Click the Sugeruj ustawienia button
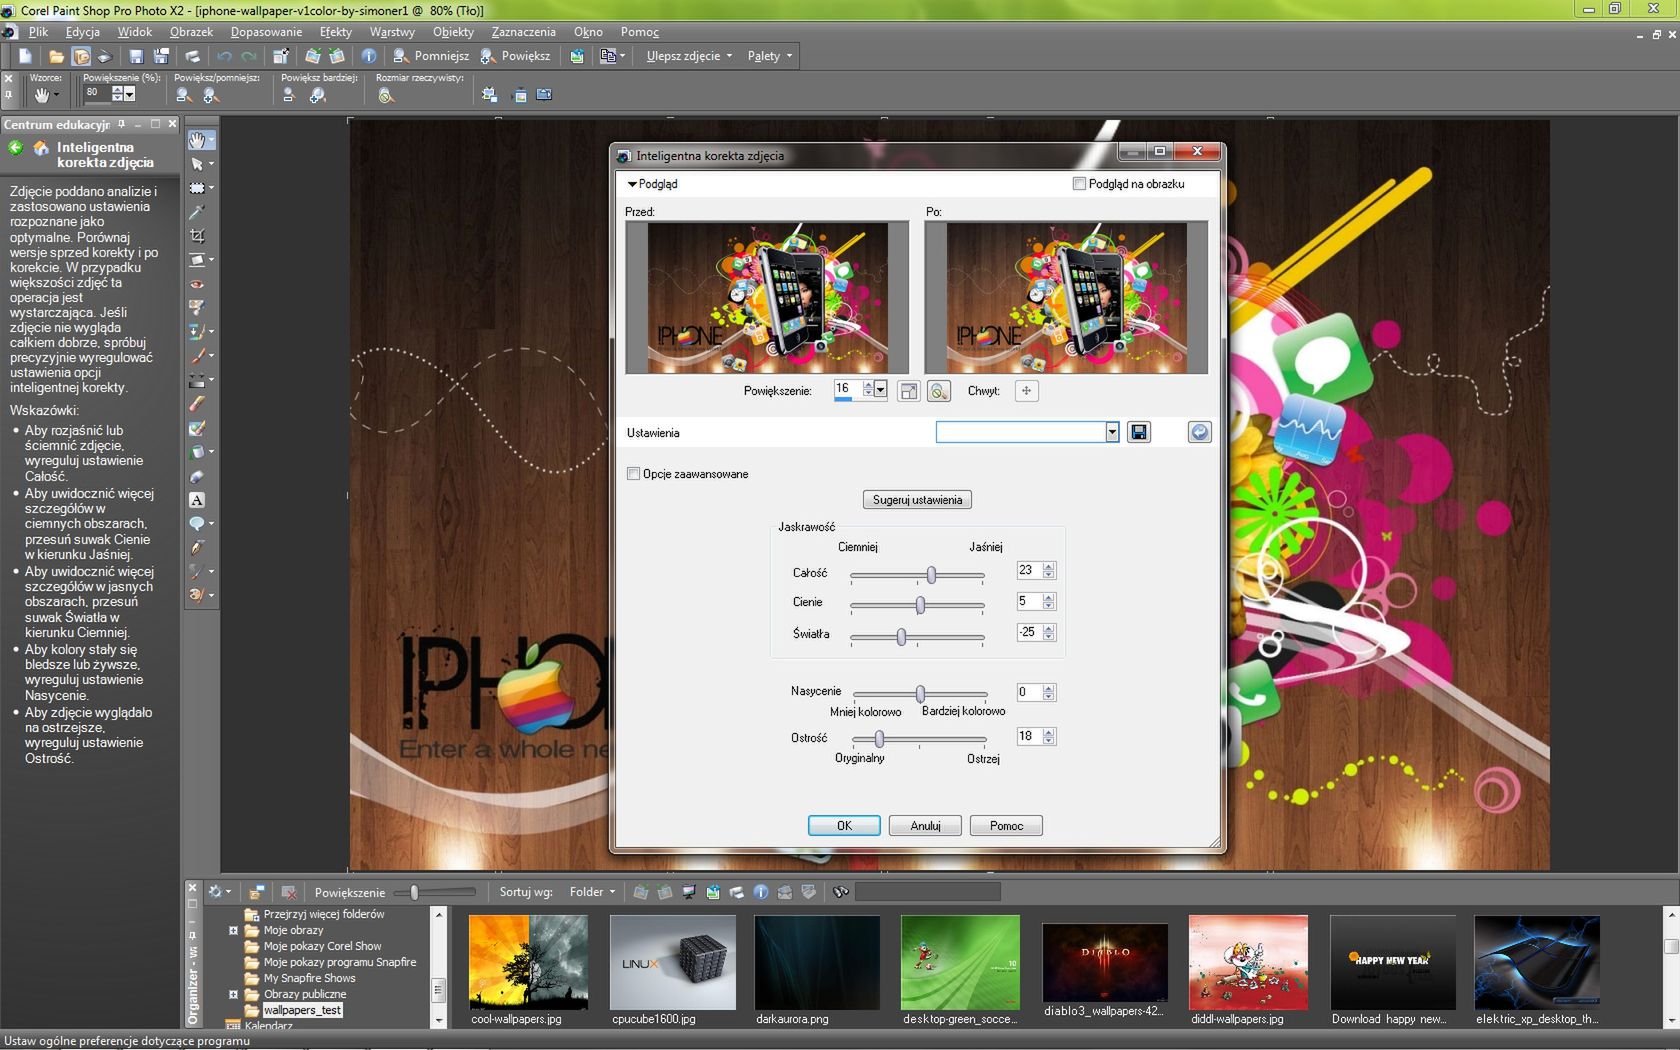The image size is (1680, 1050). tap(917, 500)
